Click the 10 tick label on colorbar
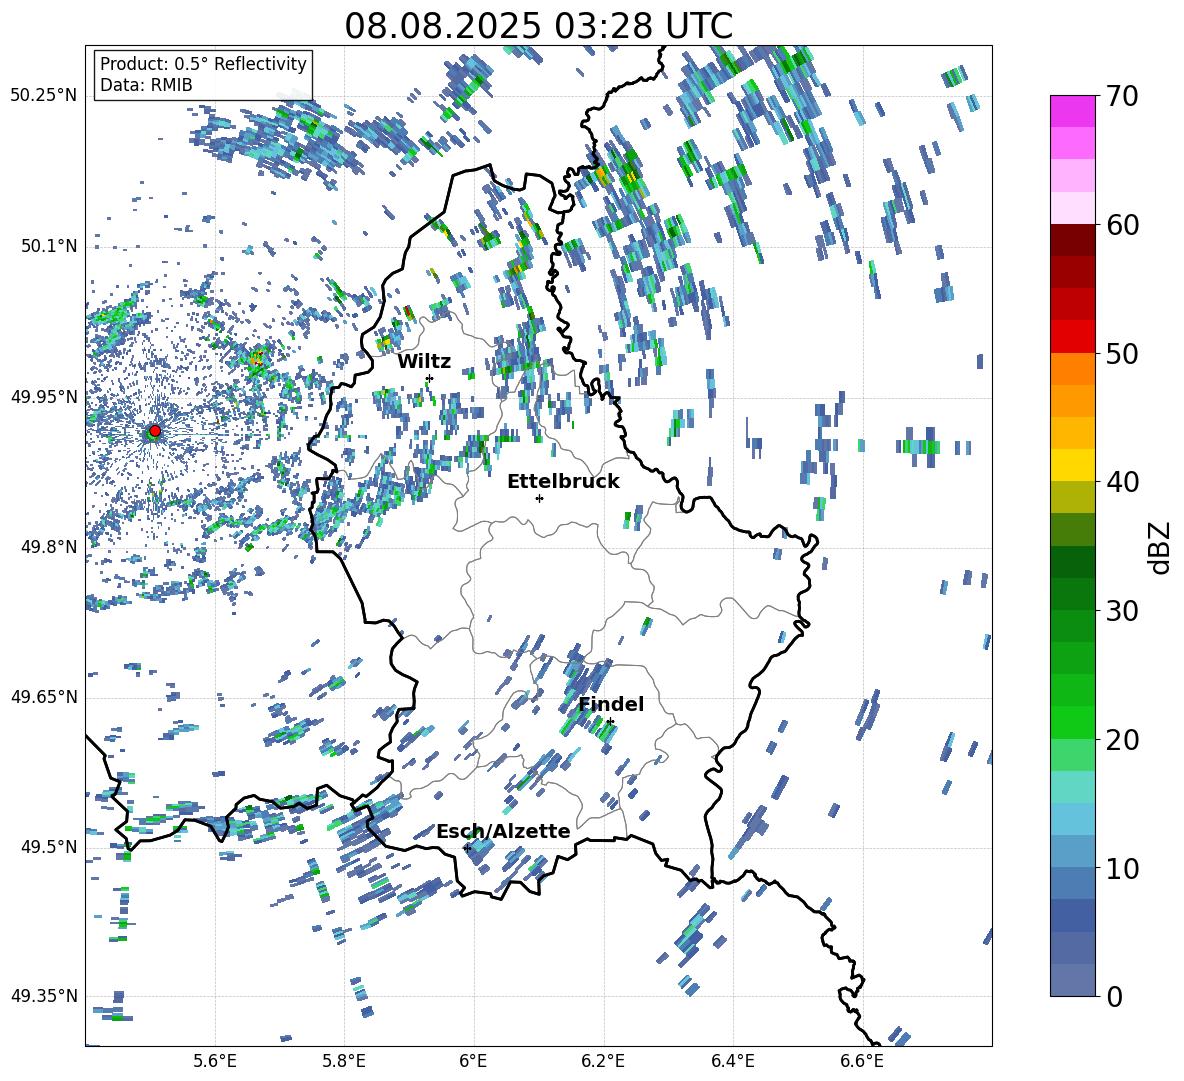Viewport: 1184px width, 1081px height. [1122, 868]
